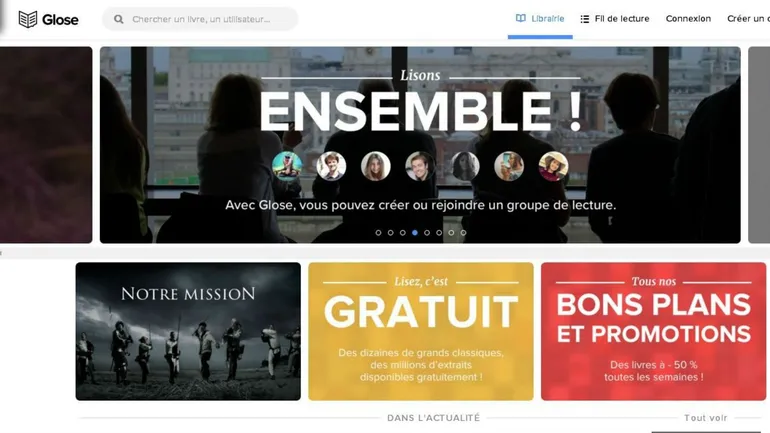Click Tout voir next to Dans l'actualité

pyautogui.click(x=706, y=418)
